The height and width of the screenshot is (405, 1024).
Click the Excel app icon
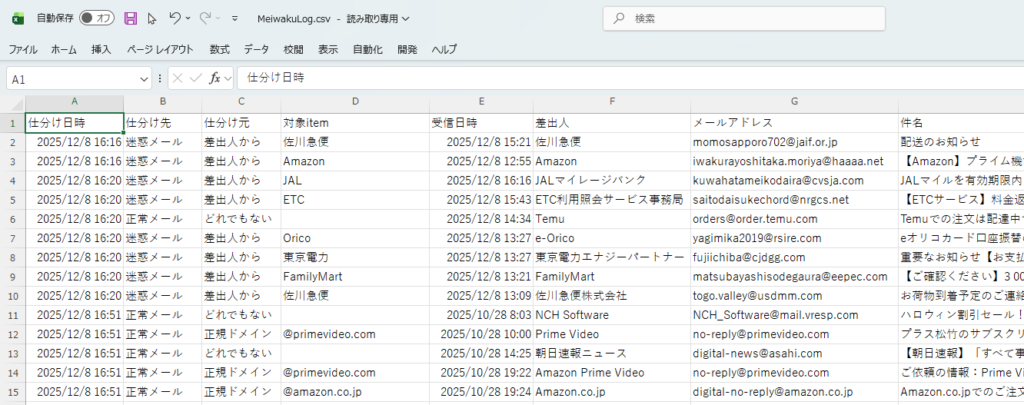pos(17,18)
